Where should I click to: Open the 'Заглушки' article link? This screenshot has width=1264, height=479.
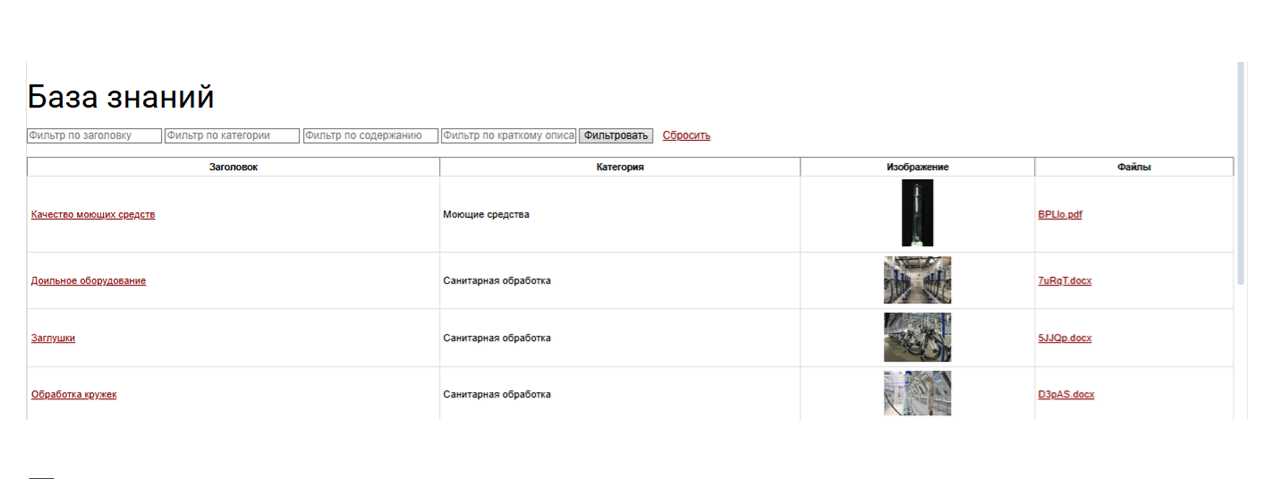point(53,338)
